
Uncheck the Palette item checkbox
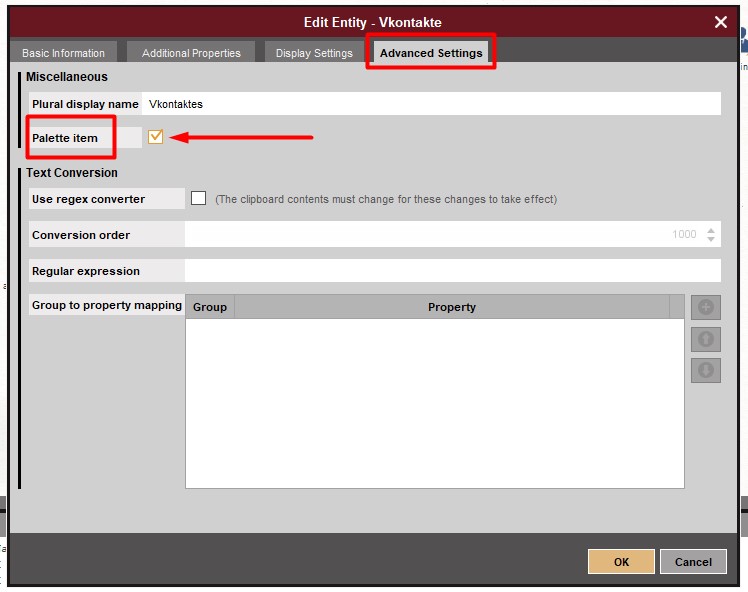click(156, 137)
